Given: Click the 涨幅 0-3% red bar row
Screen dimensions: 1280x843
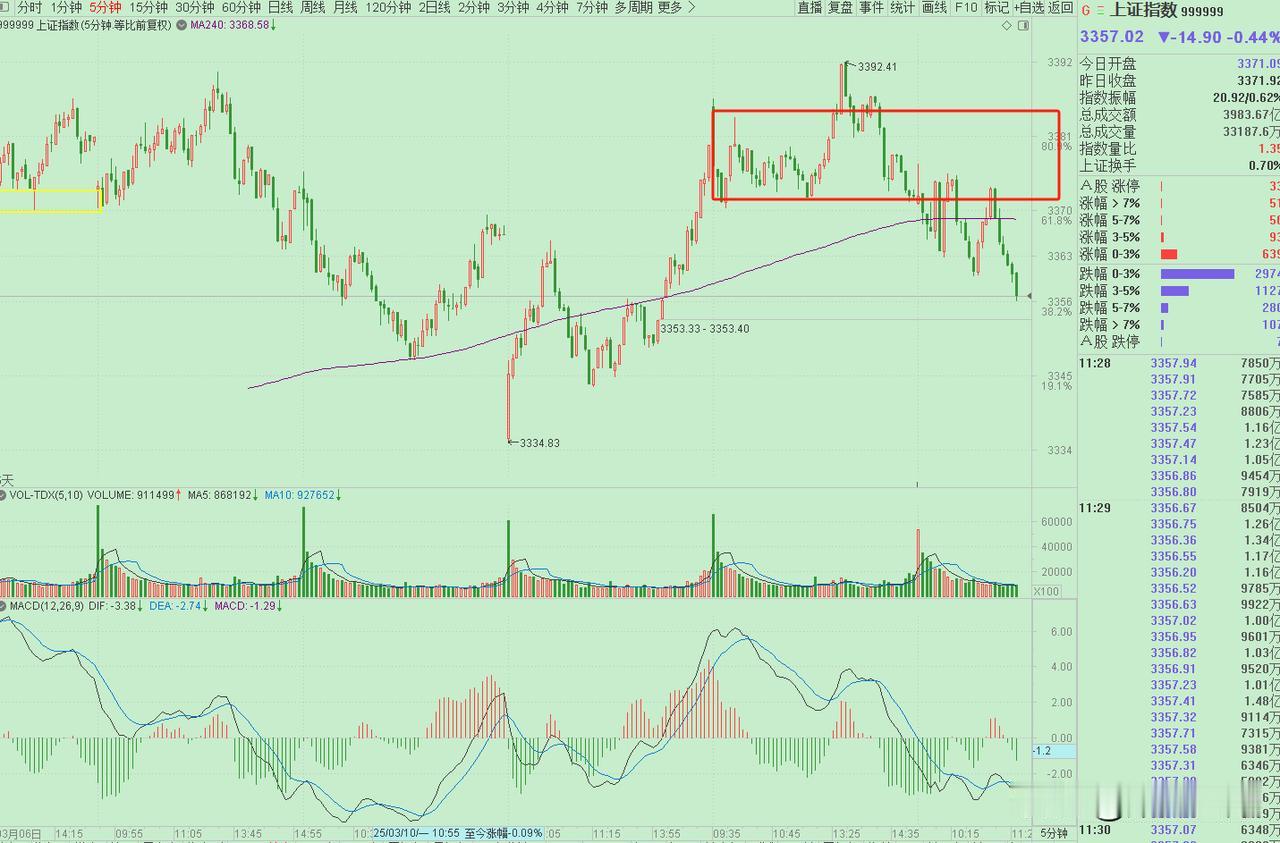Looking at the screenshot, I should (x=1179, y=254).
